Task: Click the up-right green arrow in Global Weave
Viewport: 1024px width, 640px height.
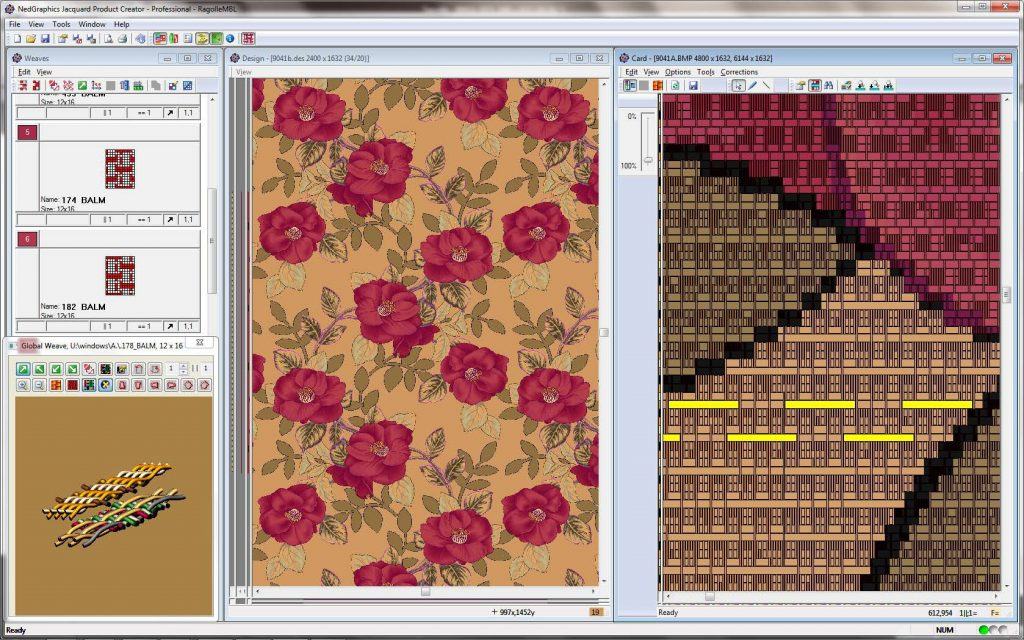Action: (23, 369)
